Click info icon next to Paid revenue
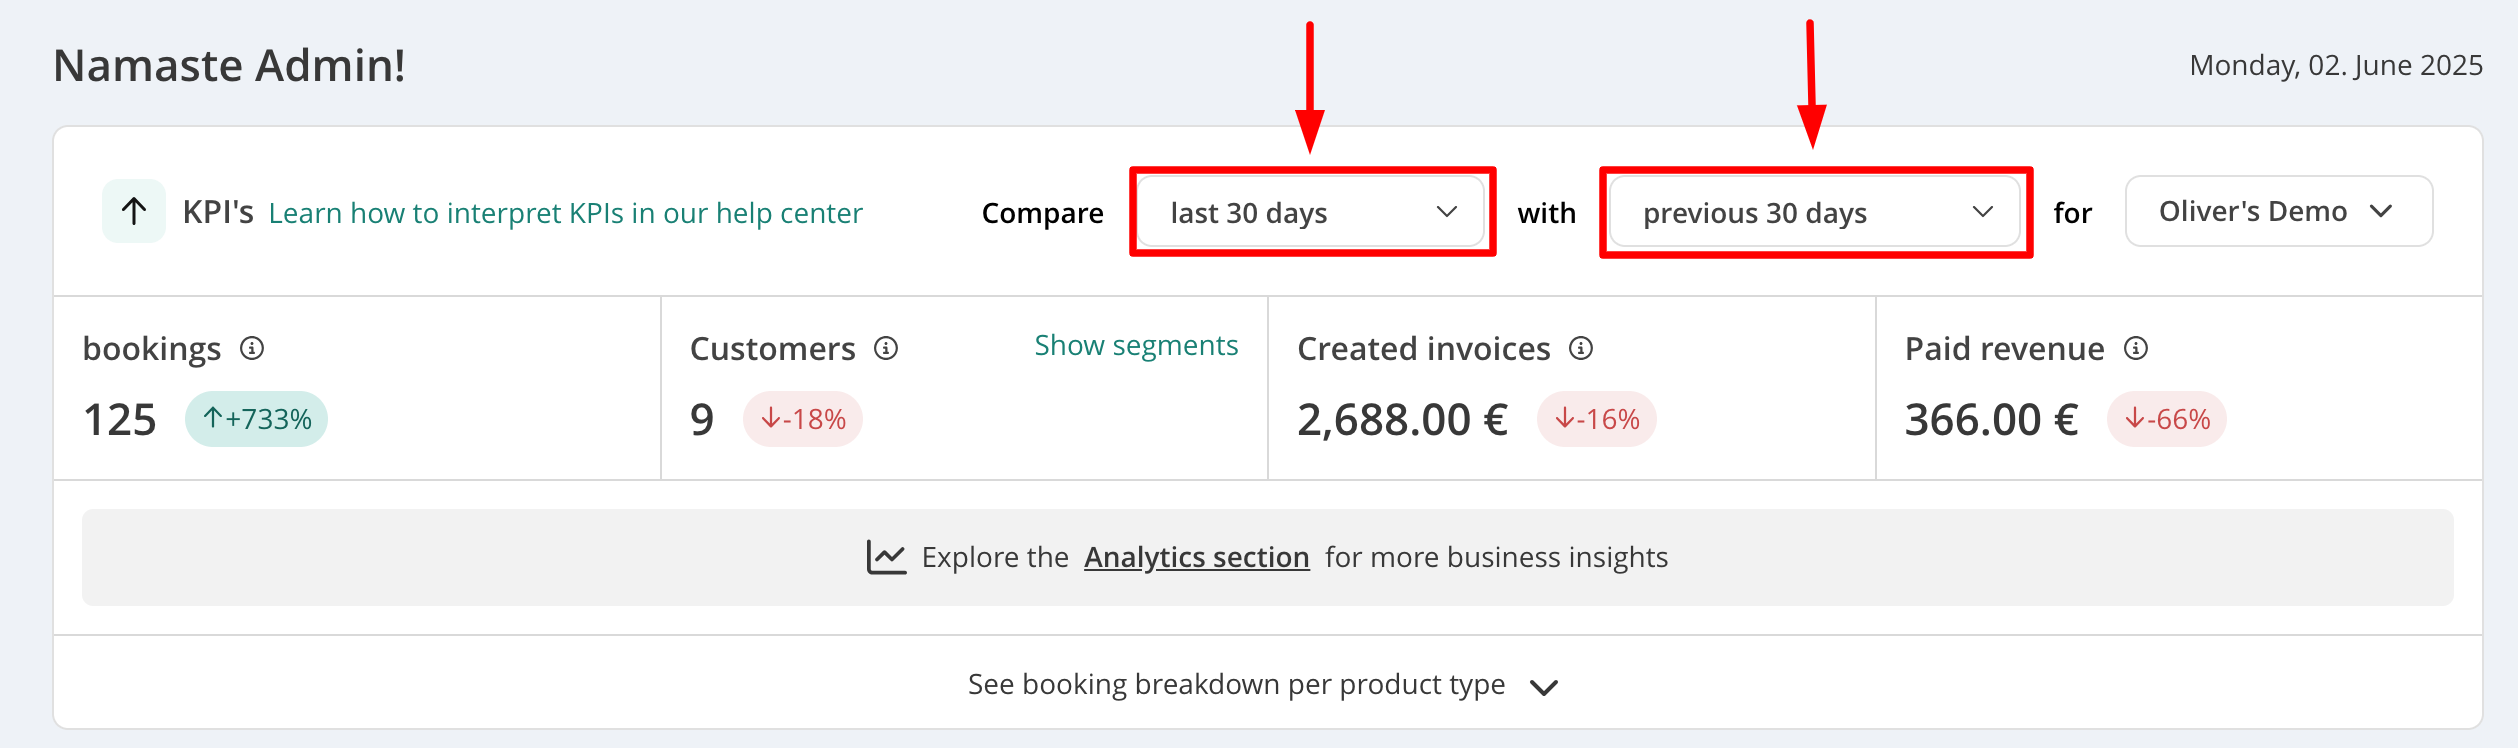The height and width of the screenshot is (748, 2518). pos(2136,348)
